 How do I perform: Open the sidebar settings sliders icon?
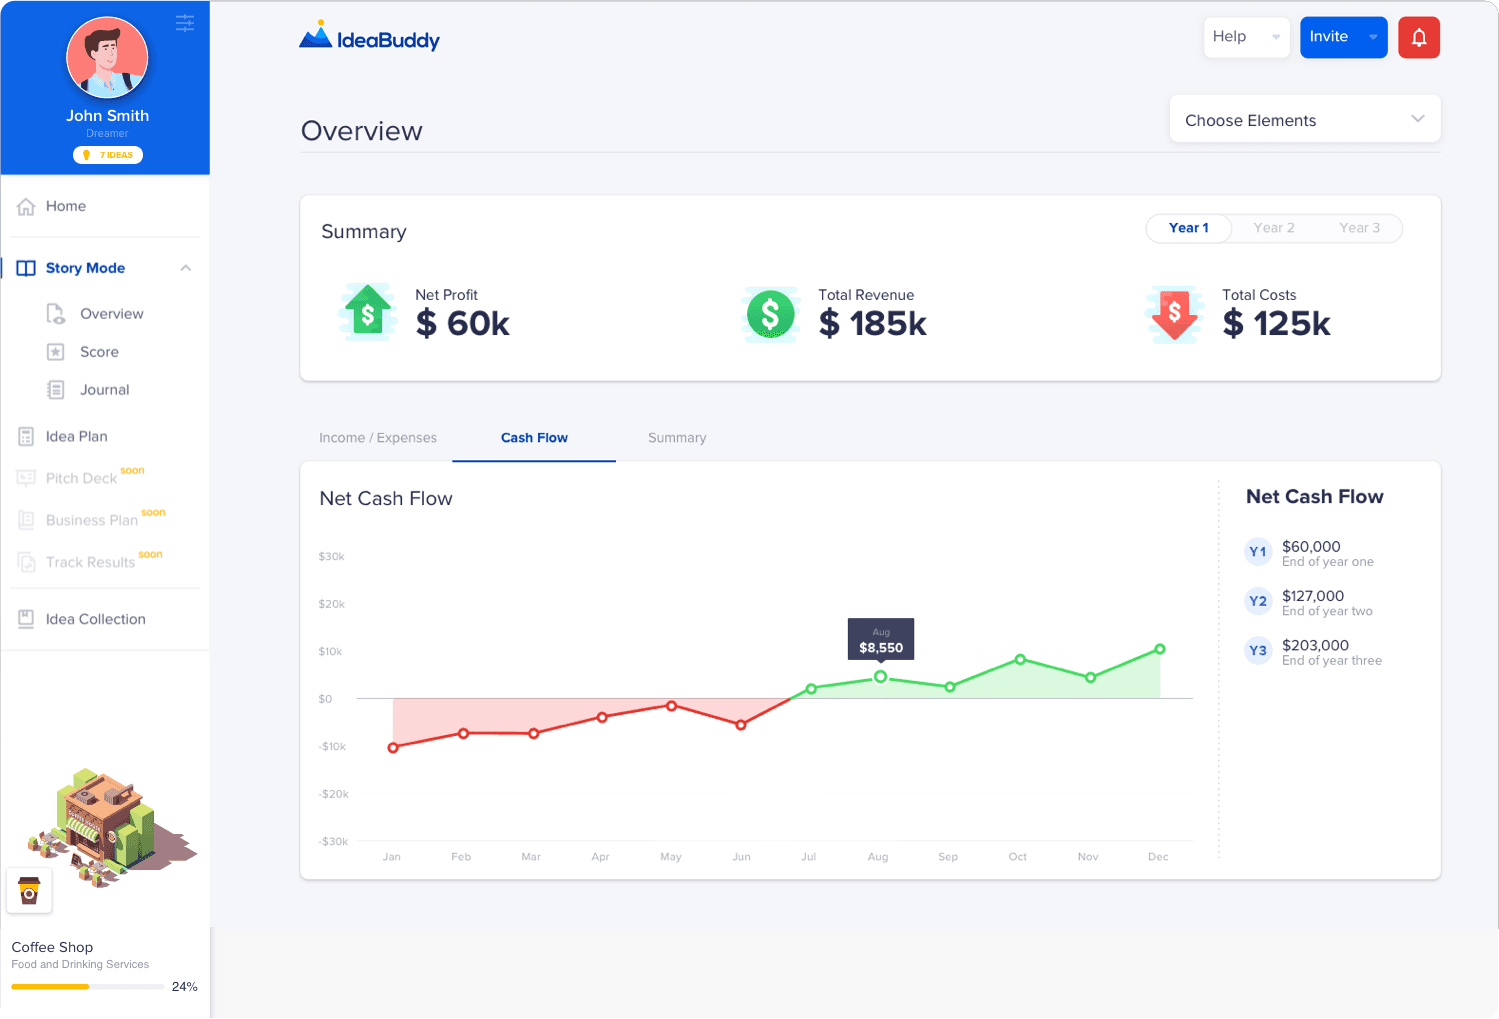click(x=185, y=23)
